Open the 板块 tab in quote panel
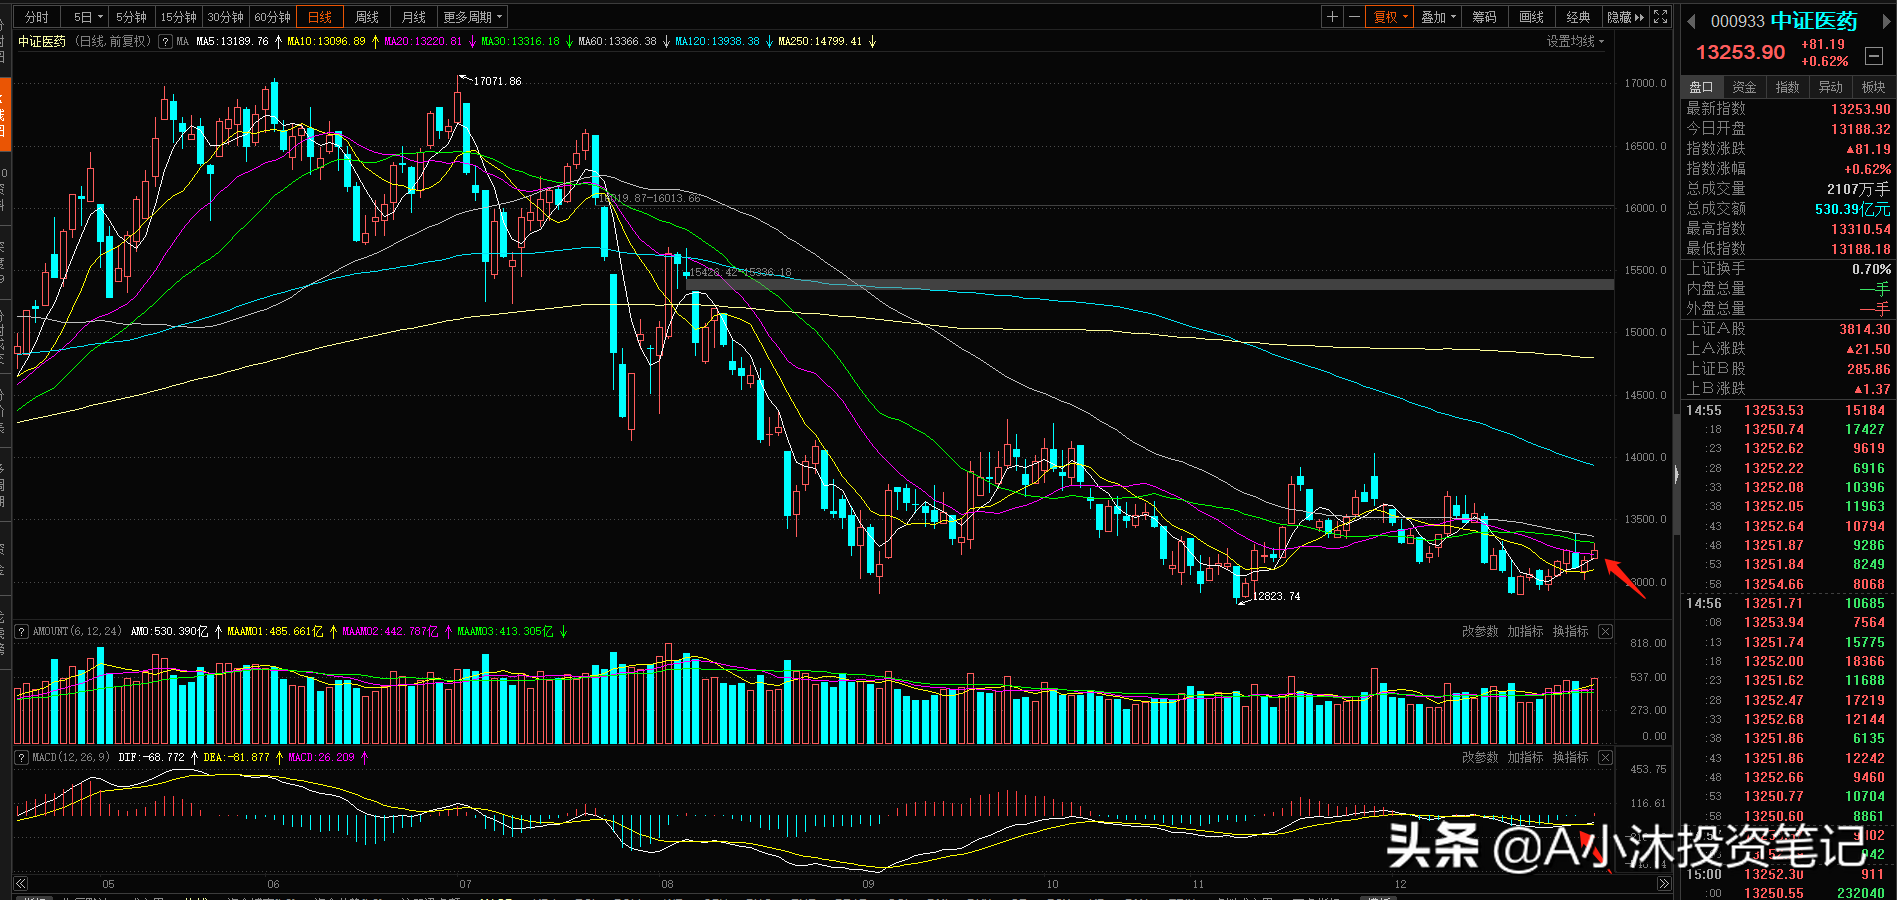Viewport: 1897px width, 900px height. (1873, 87)
